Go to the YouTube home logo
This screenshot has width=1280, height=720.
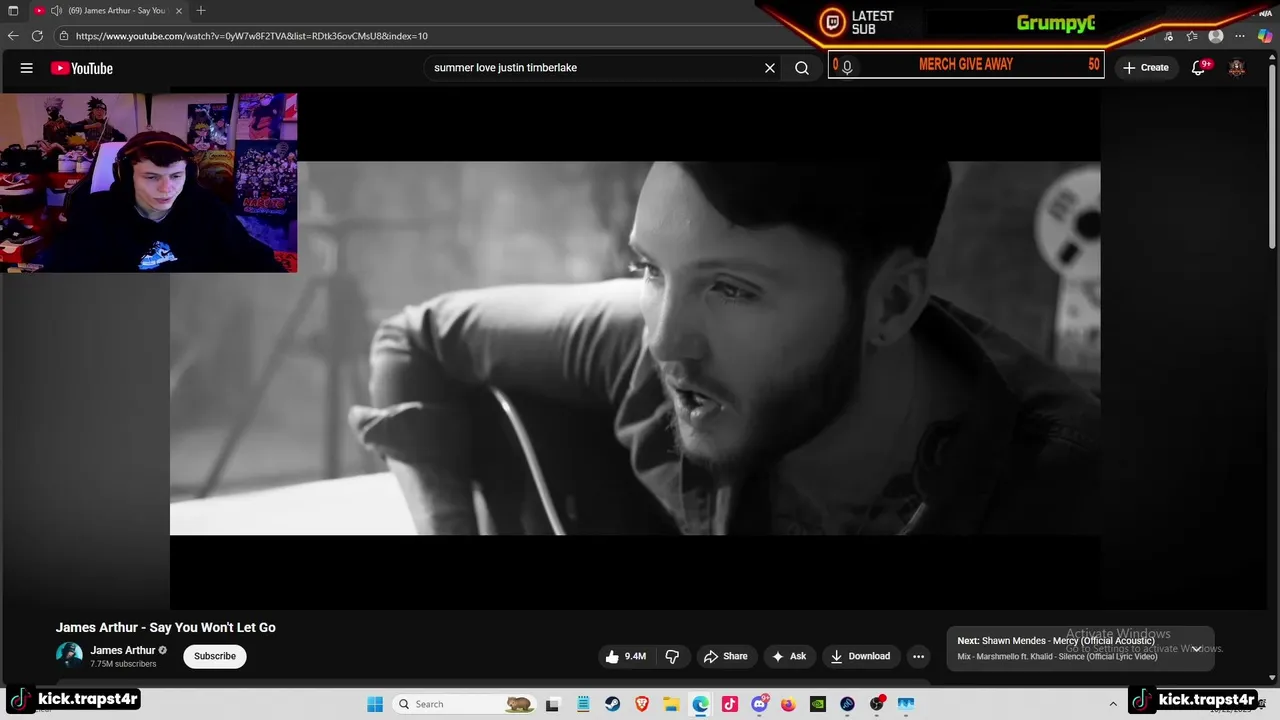tap(82, 68)
